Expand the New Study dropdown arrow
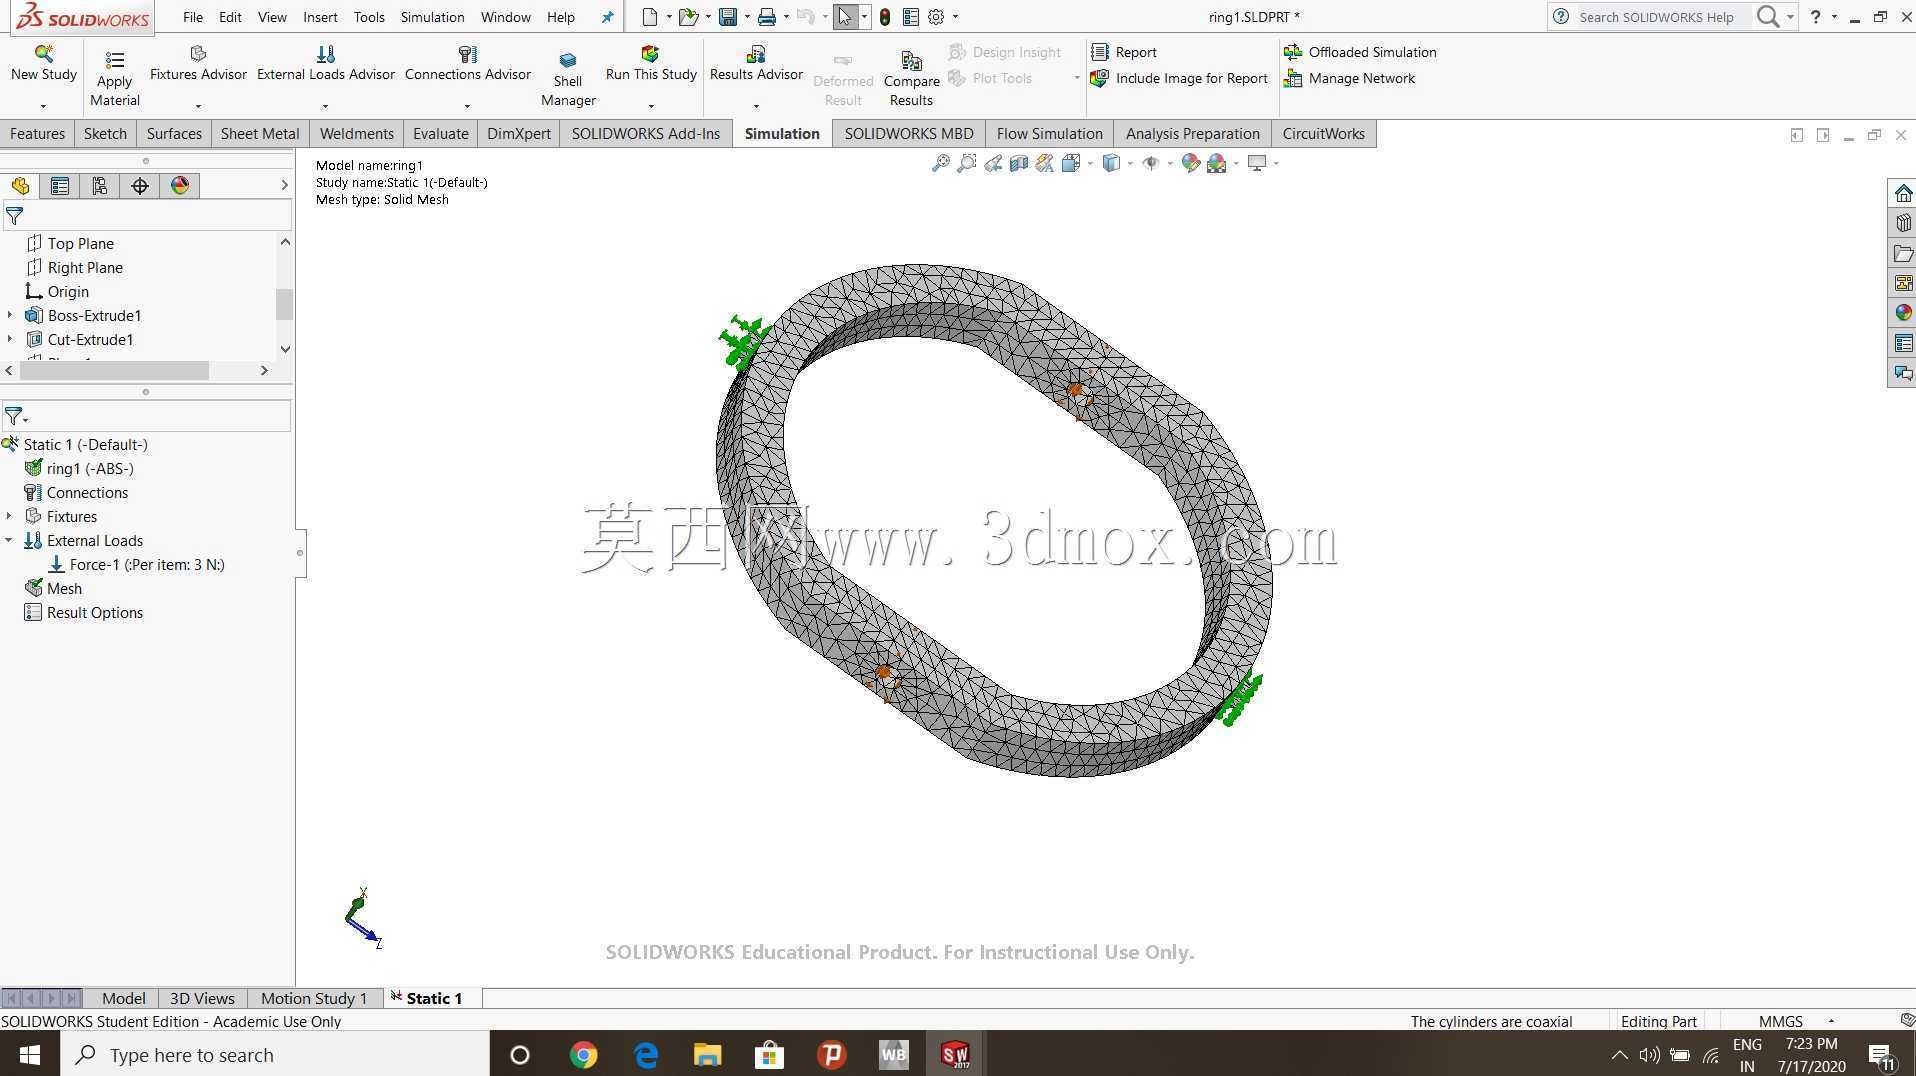This screenshot has height=1076, width=1916. tap(43, 106)
